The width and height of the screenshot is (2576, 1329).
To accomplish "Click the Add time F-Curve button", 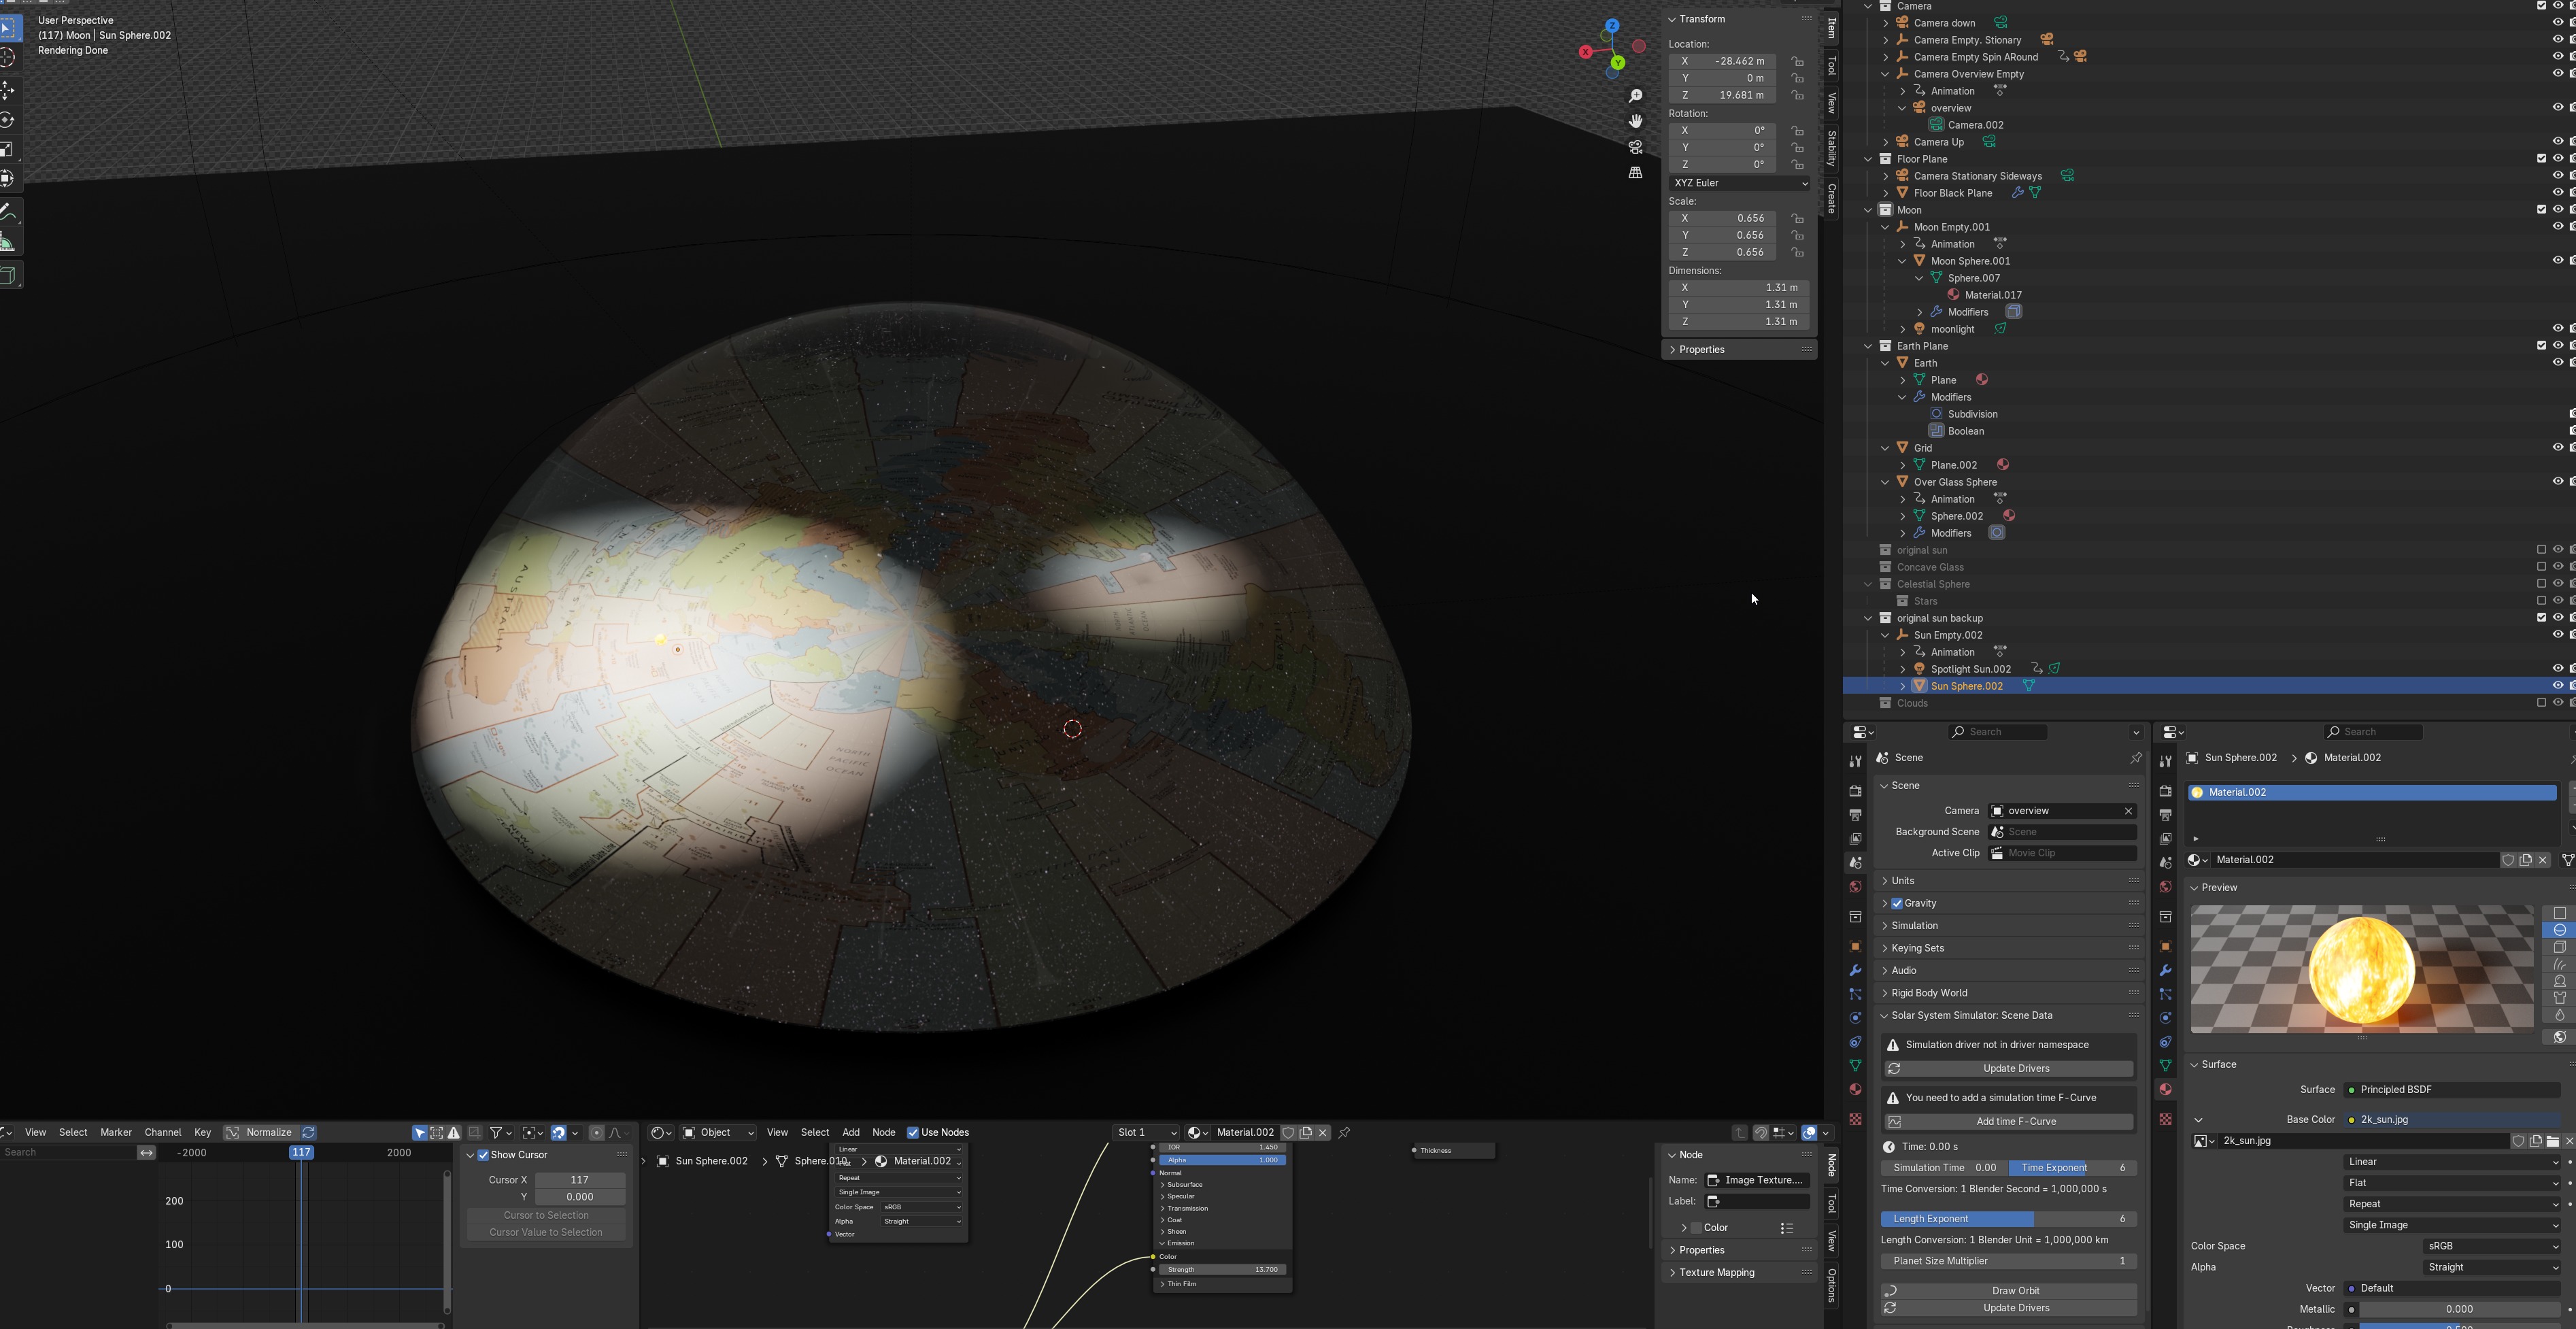I will (2015, 1121).
